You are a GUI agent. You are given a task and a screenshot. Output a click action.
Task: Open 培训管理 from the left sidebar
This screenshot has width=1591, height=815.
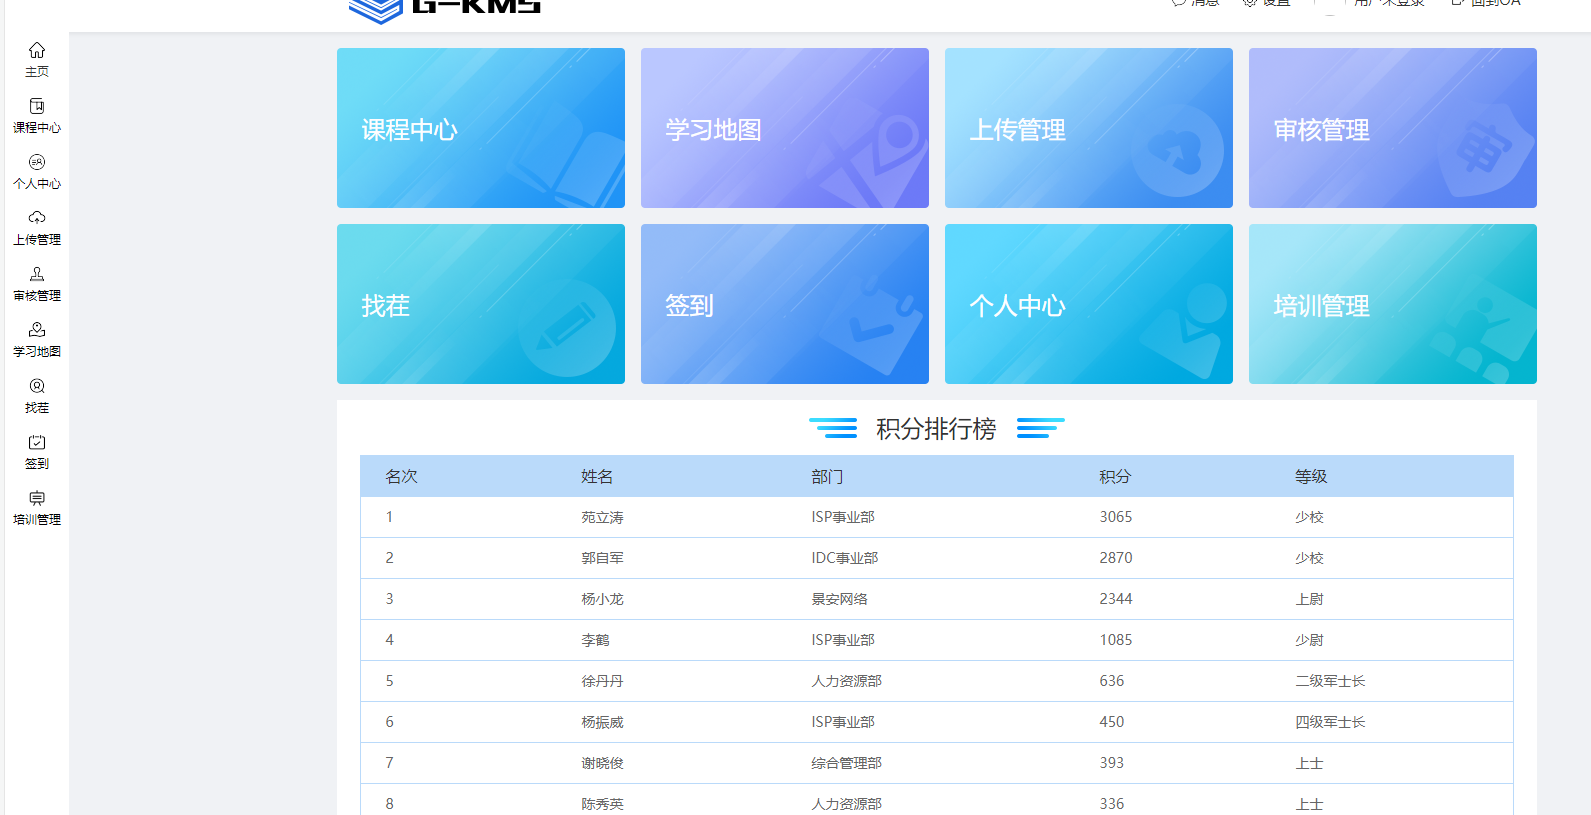(37, 507)
